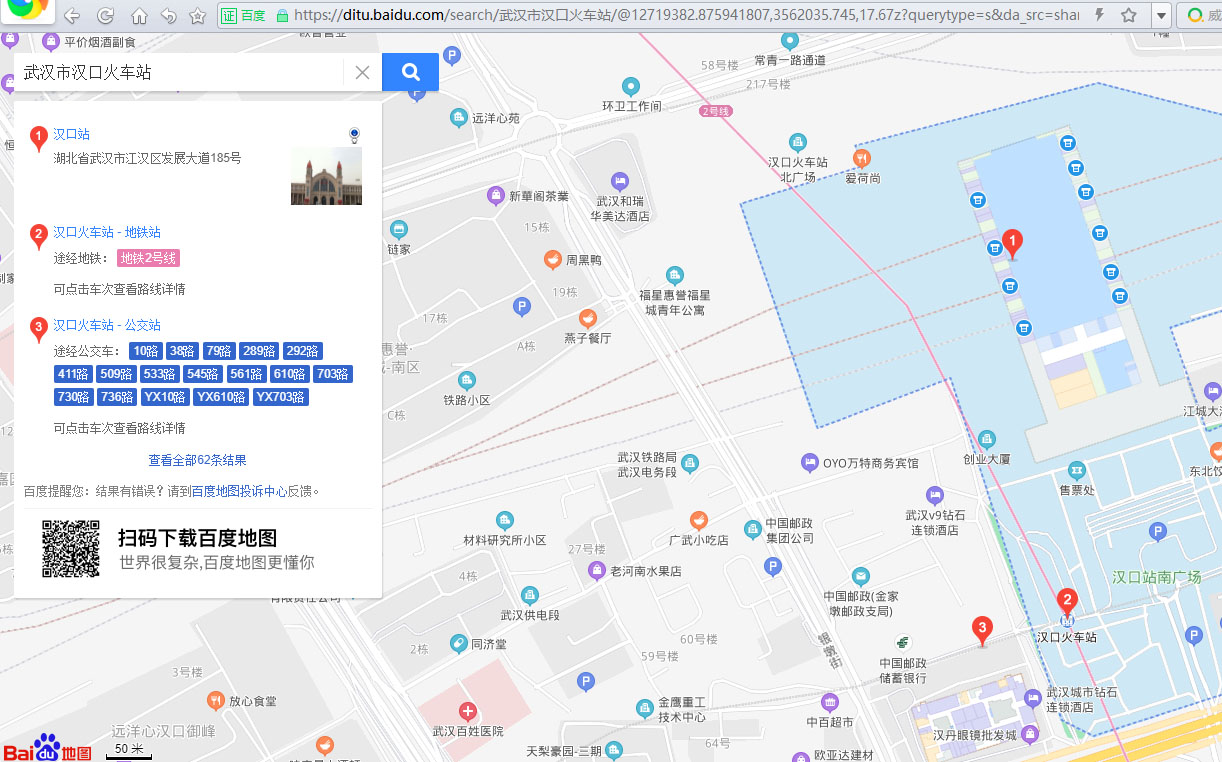
Task: Run search with the blue magnifier button
Action: click(x=410, y=72)
